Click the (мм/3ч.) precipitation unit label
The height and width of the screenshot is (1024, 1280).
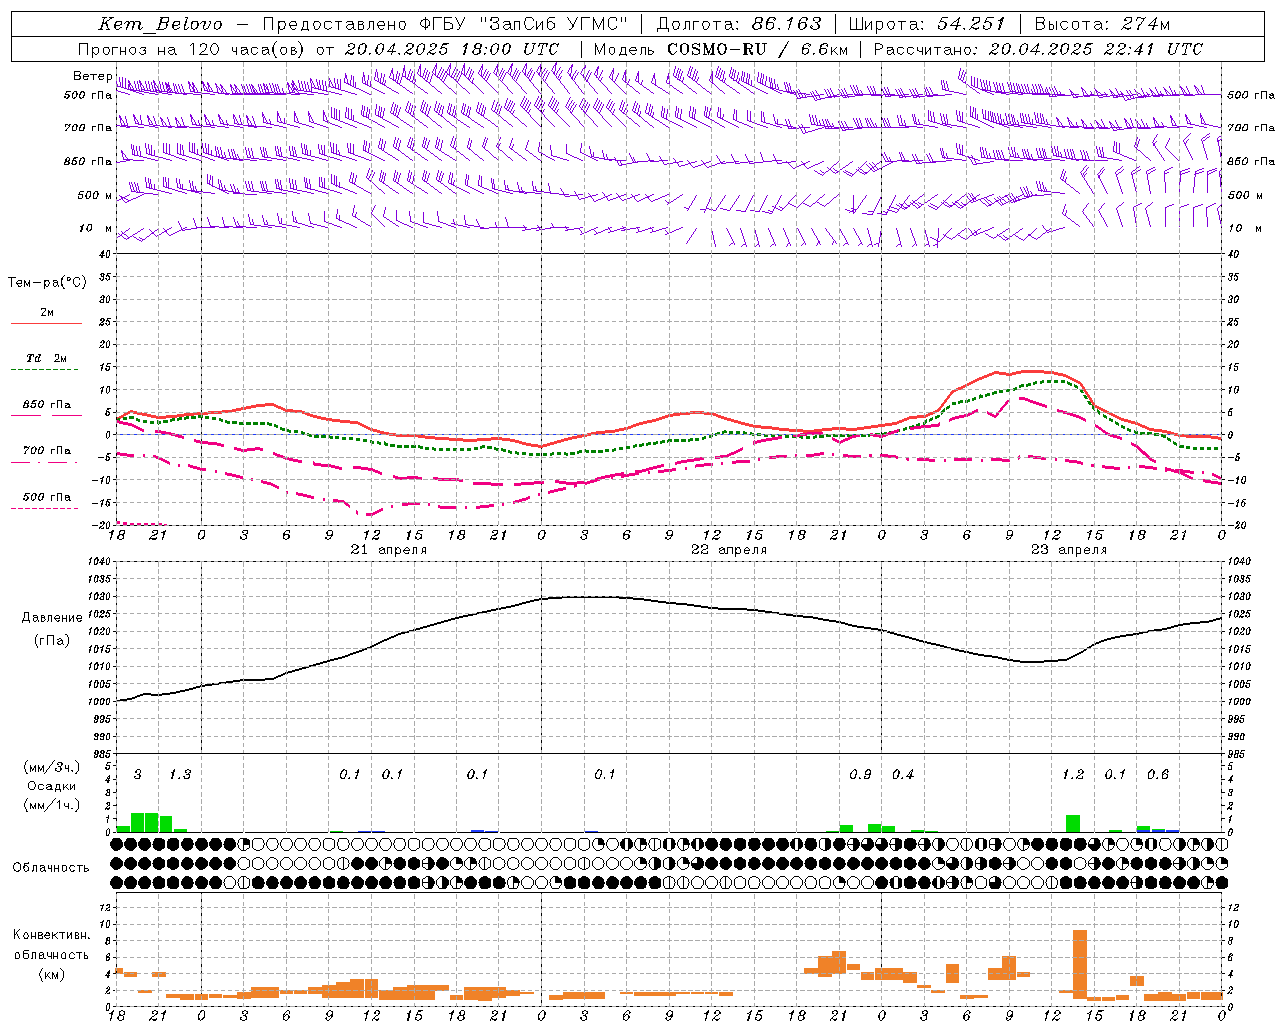point(52,767)
